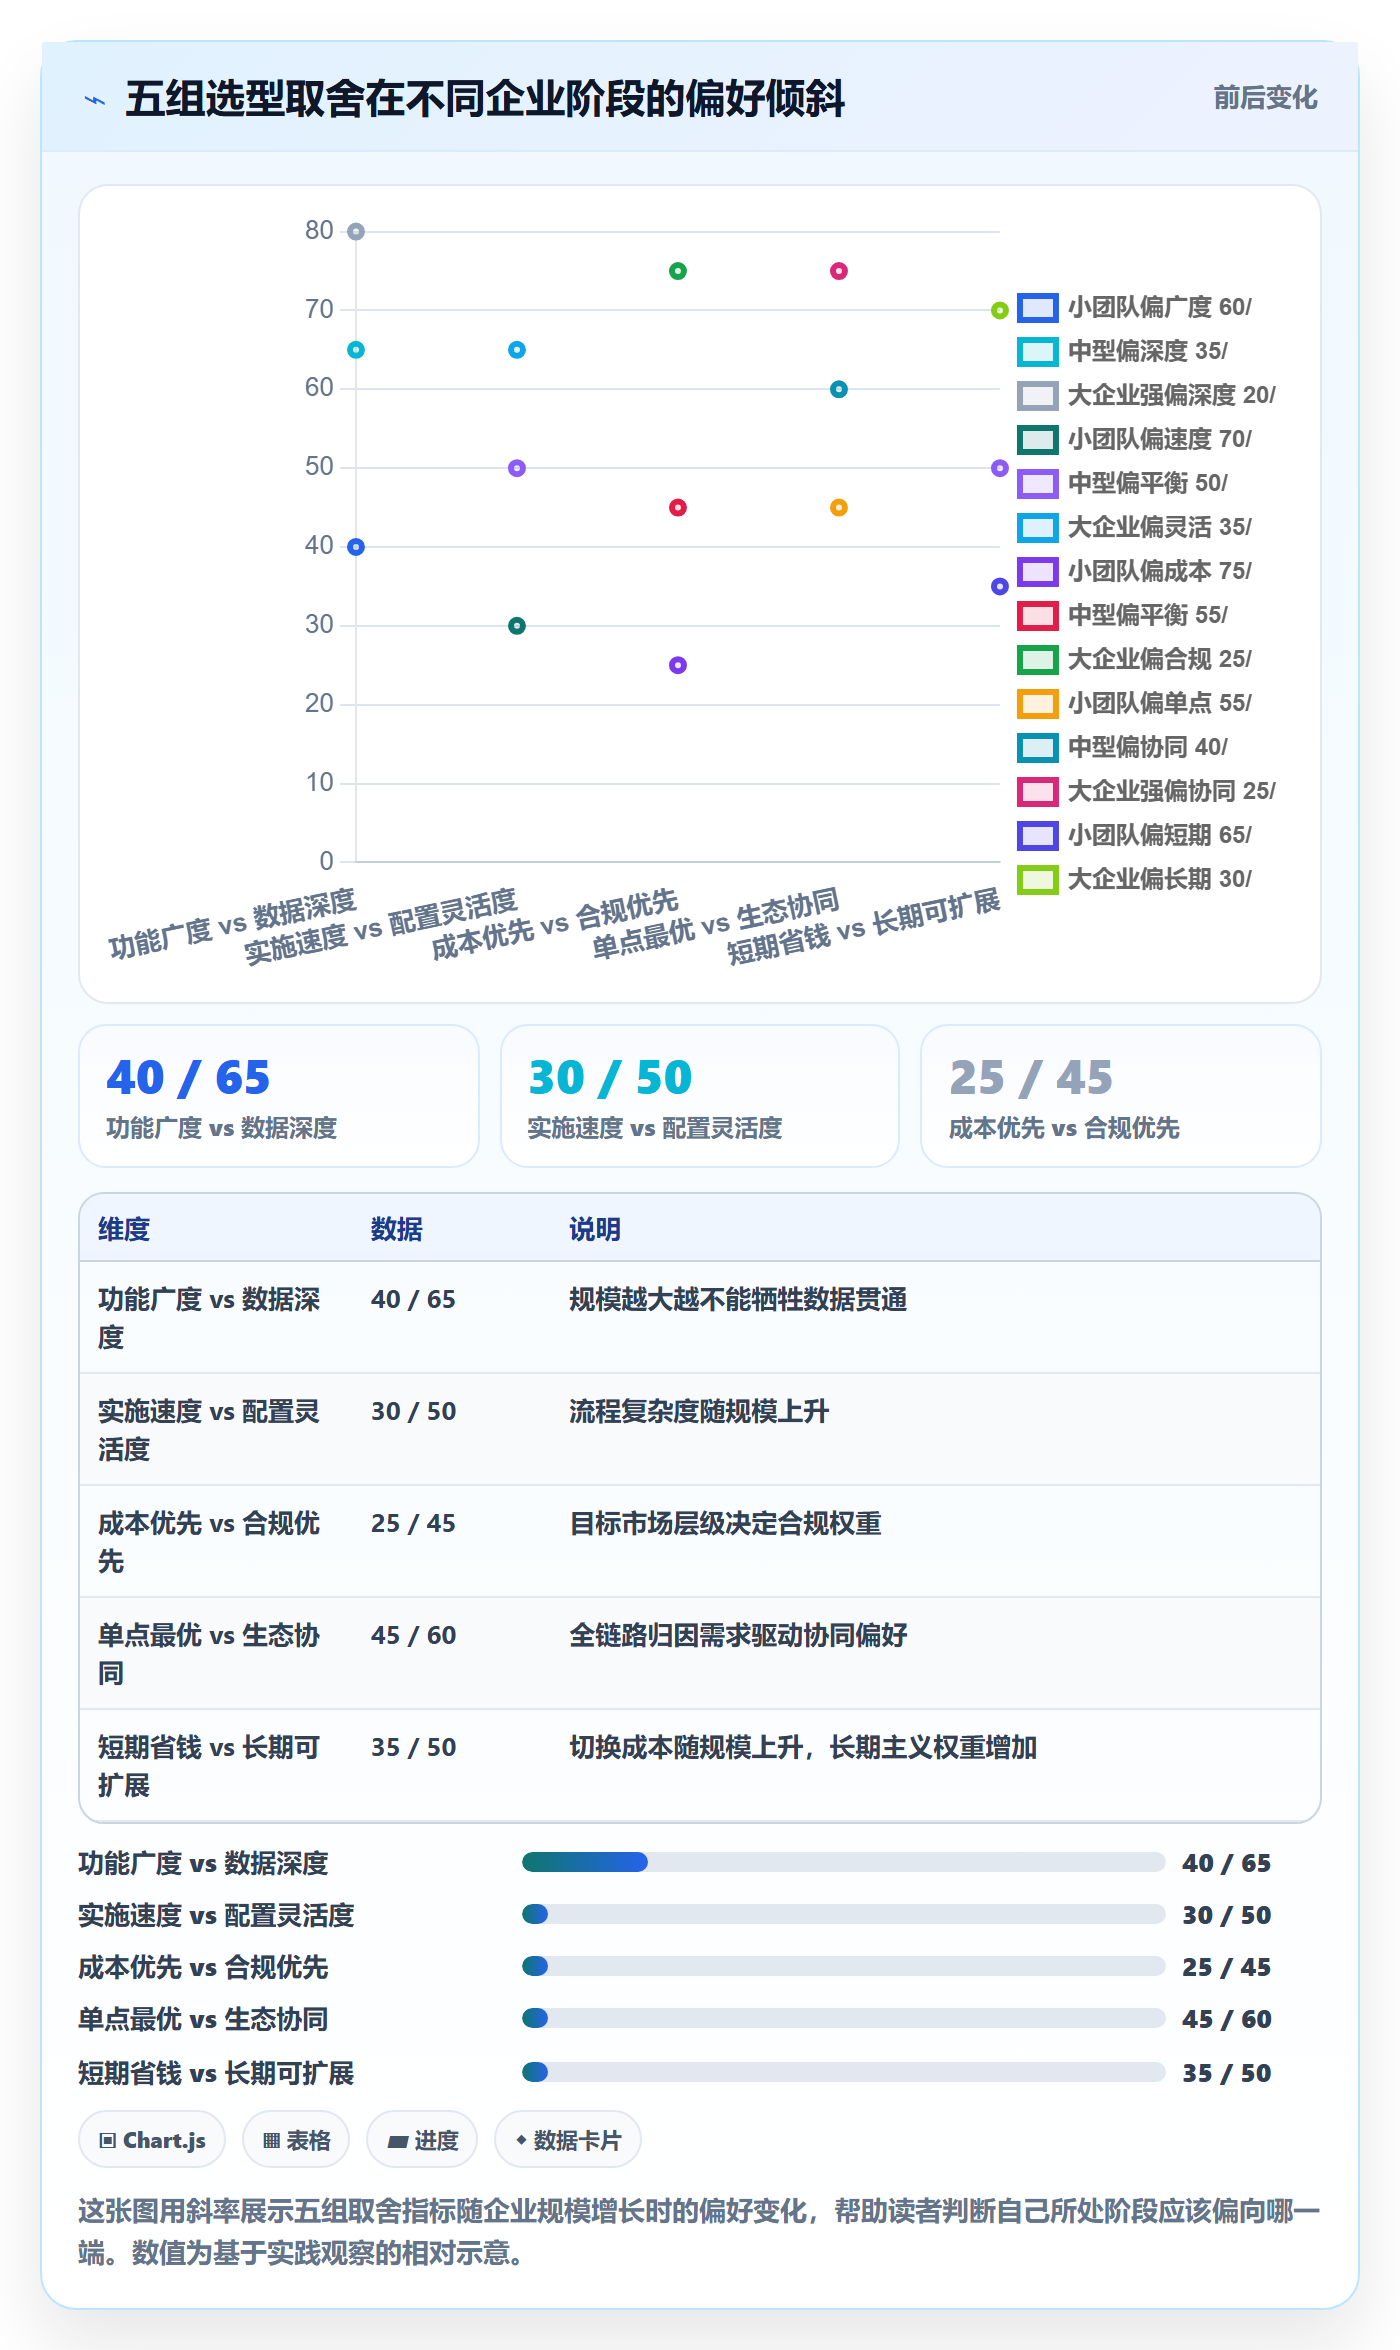Image resolution: width=1400 pixels, height=2350 pixels.
Task: Click the orange data point at 45
Action: tap(839, 508)
